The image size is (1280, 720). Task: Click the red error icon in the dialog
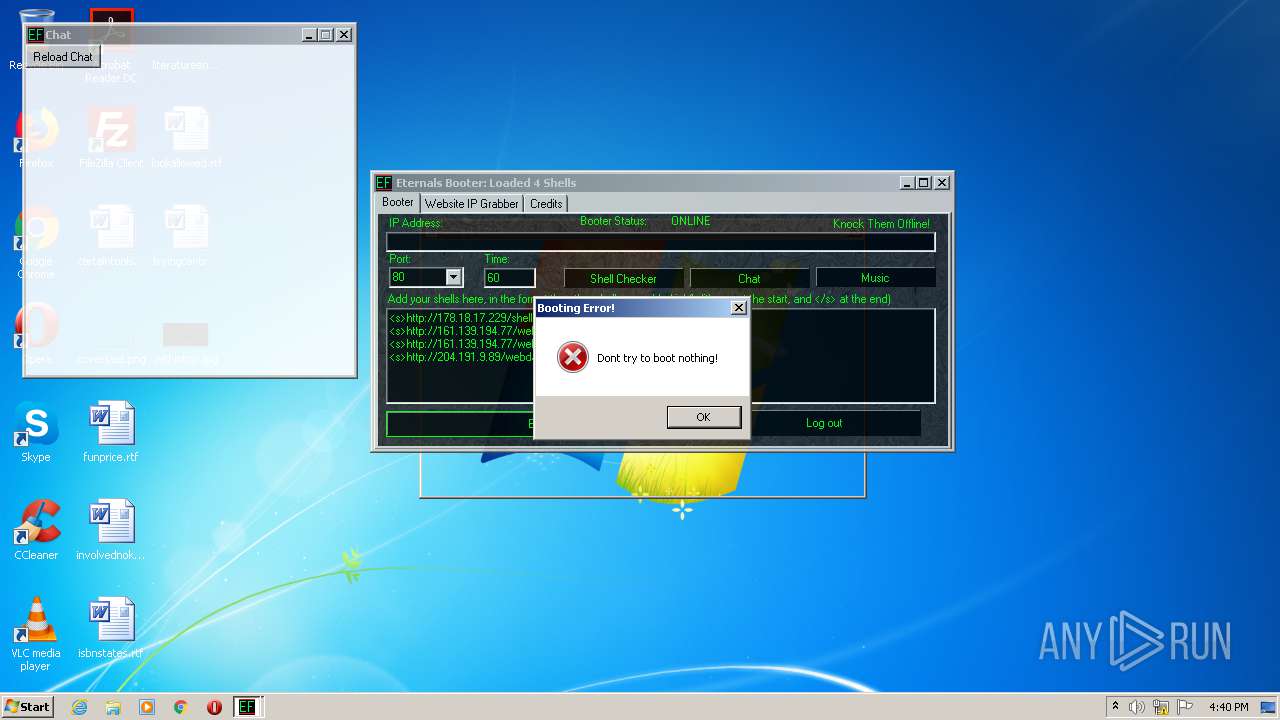pos(573,357)
